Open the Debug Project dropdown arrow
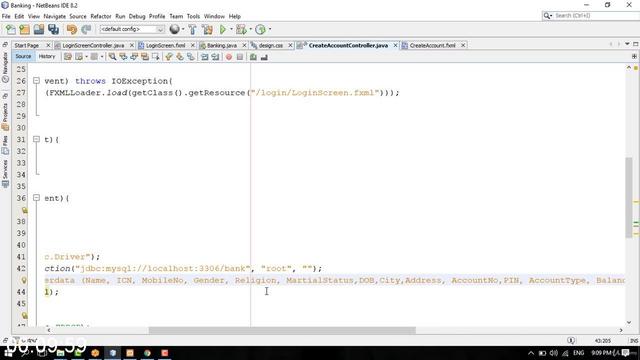Image resolution: width=640 pixels, height=360 pixels. tap(250, 29)
